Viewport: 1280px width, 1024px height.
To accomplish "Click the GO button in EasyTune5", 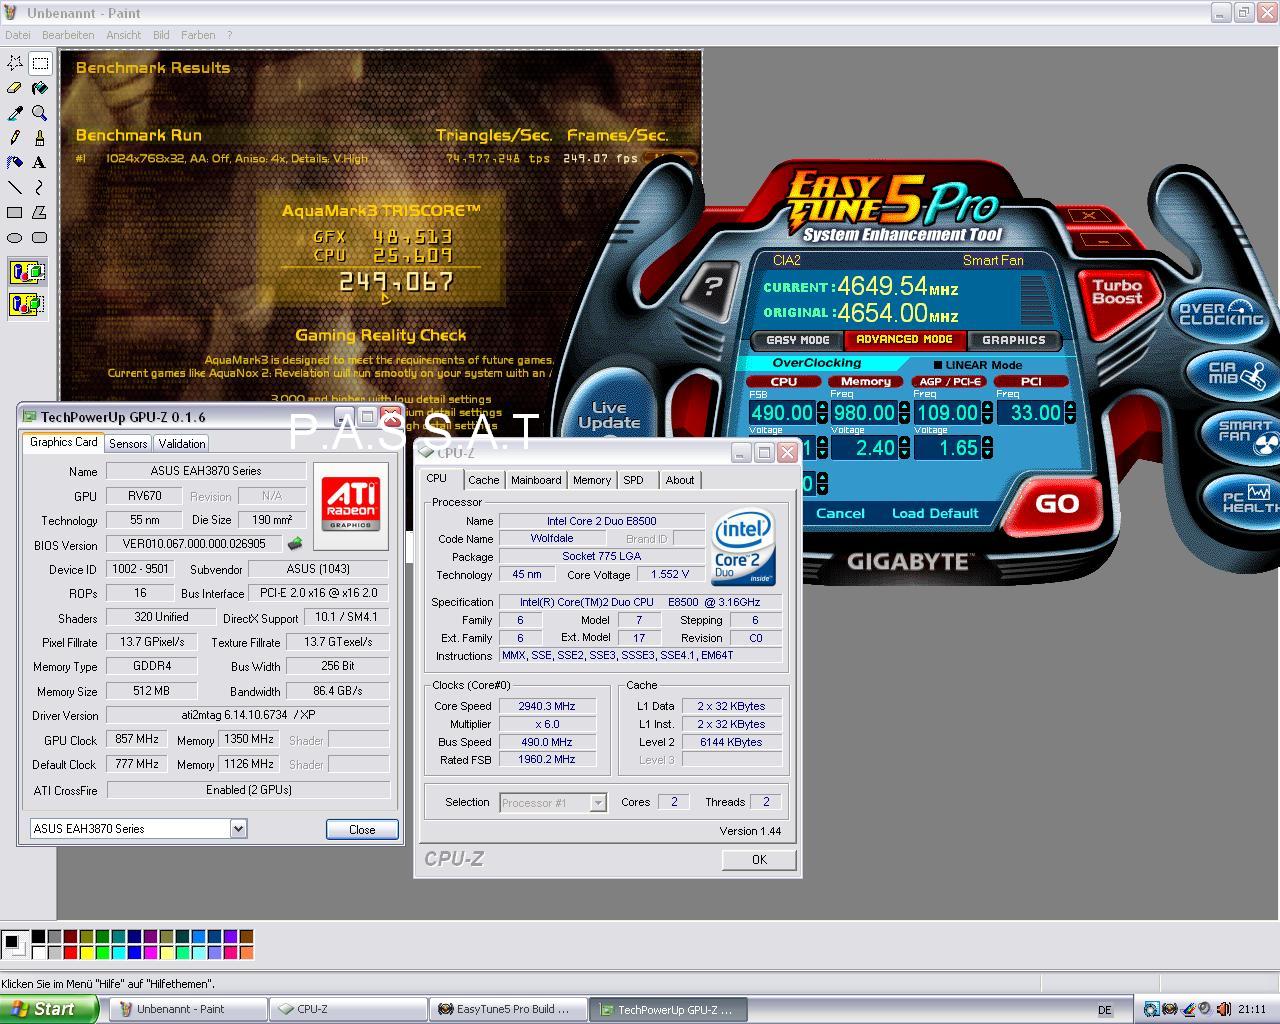I will click(1056, 504).
